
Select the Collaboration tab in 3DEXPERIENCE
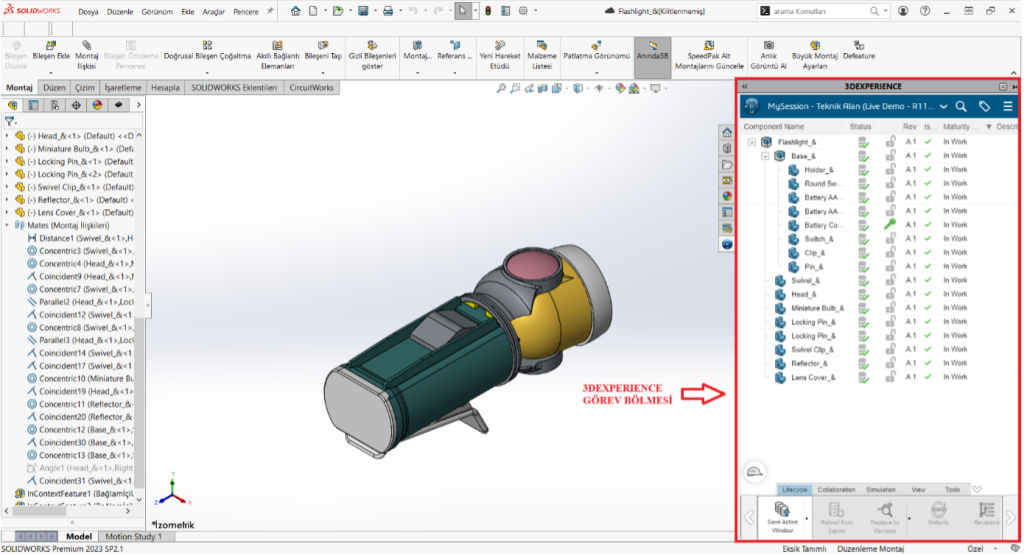[836, 490]
